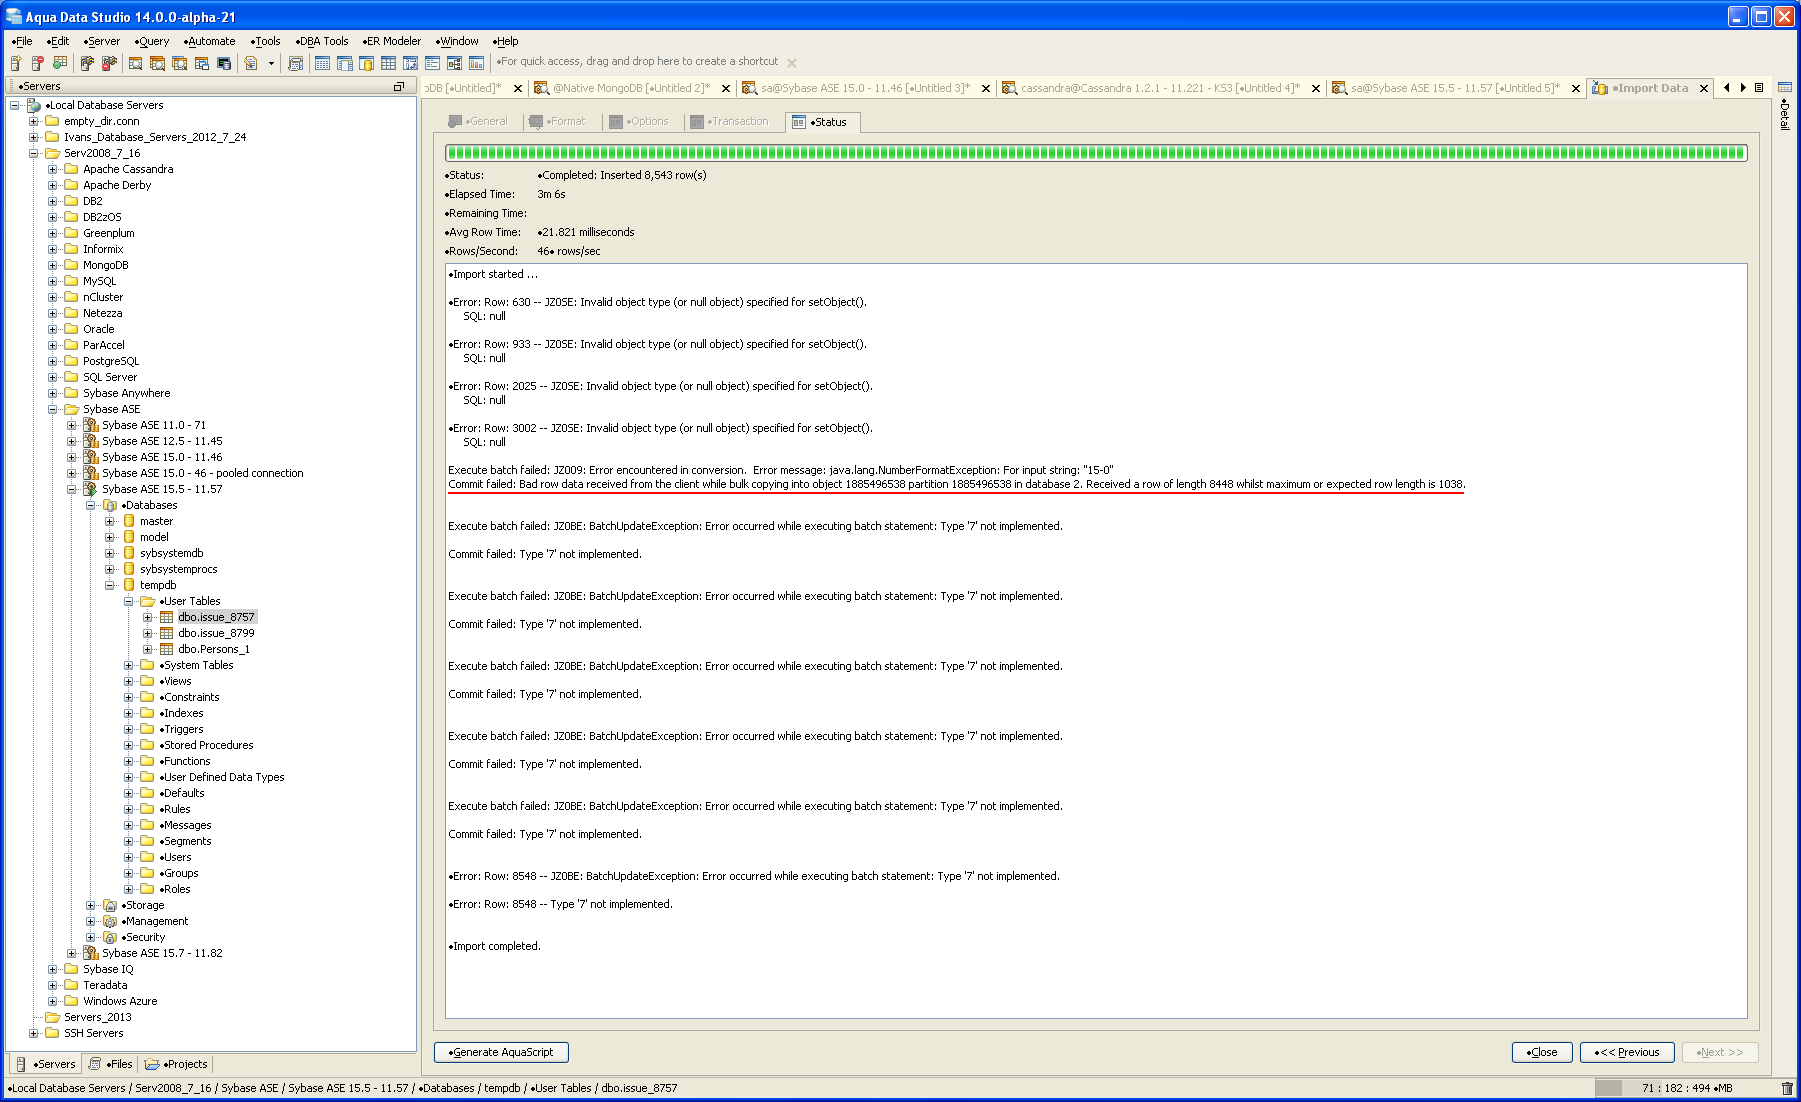Close the Cassandra Untitled 4 tab
This screenshot has width=1801, height=1102.
tap(1316, 88)
